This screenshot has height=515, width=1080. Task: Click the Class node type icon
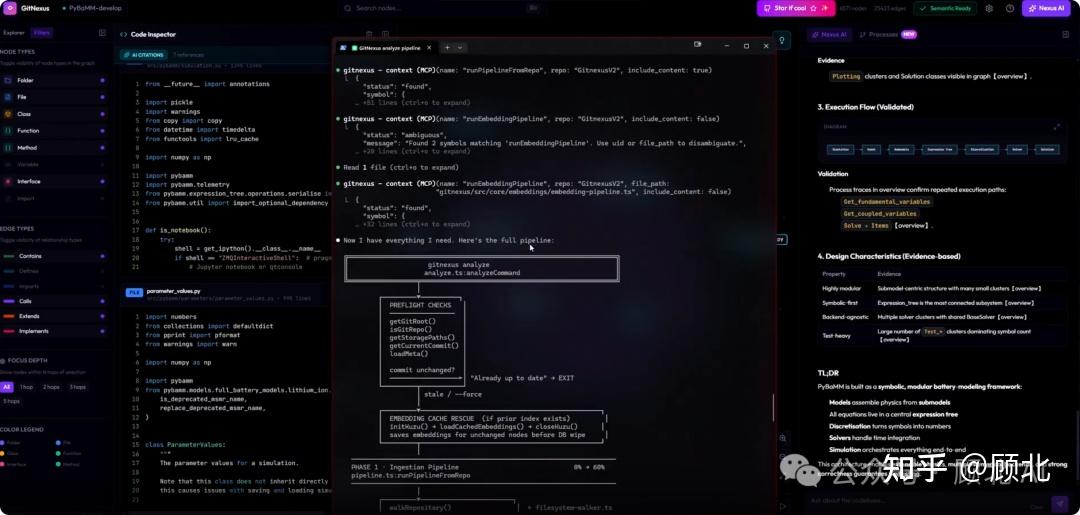(x=8, y=114)
